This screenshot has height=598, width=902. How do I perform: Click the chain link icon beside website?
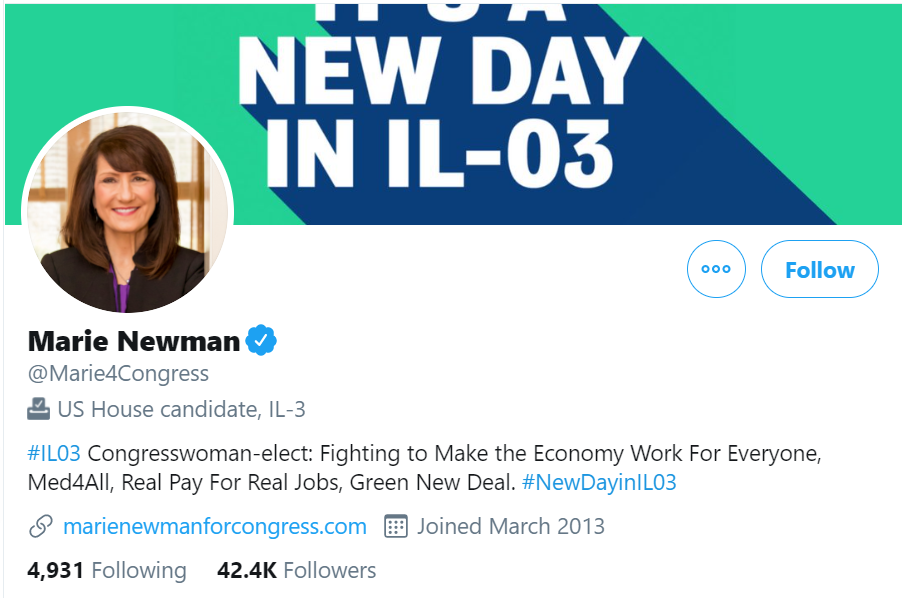click(x=40, y=526)
